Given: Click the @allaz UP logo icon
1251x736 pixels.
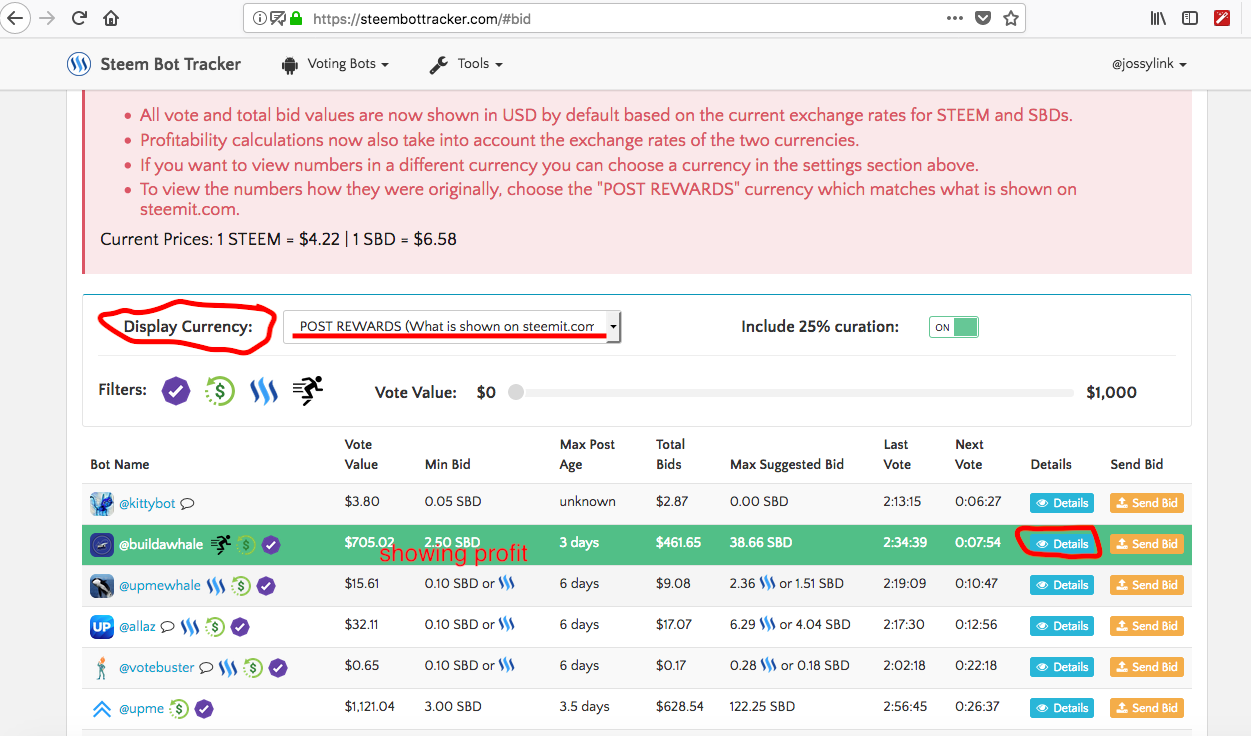Looking at the screenshot, I should (101, 627).
